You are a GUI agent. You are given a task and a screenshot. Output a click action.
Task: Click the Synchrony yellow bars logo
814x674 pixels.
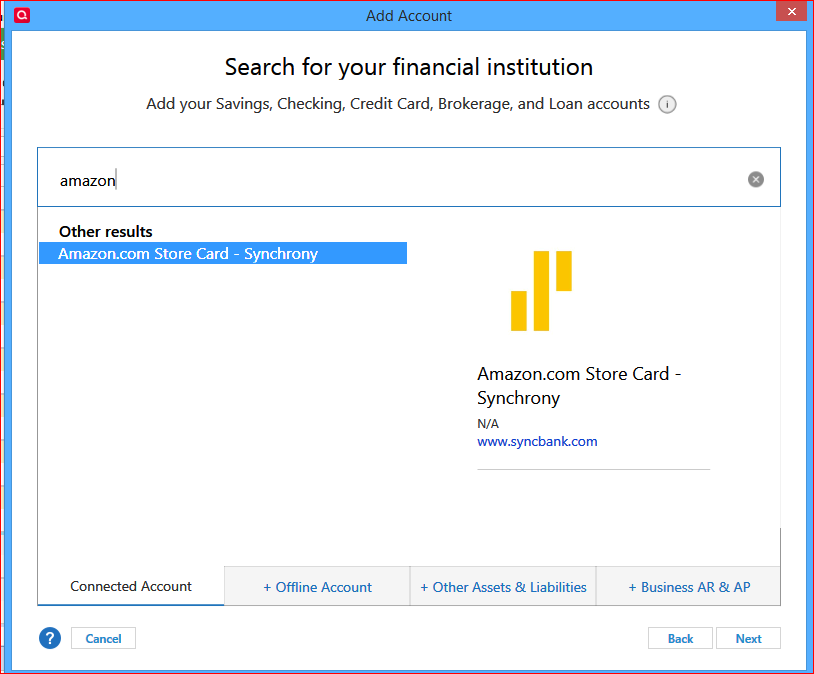[x=541, y=291]
